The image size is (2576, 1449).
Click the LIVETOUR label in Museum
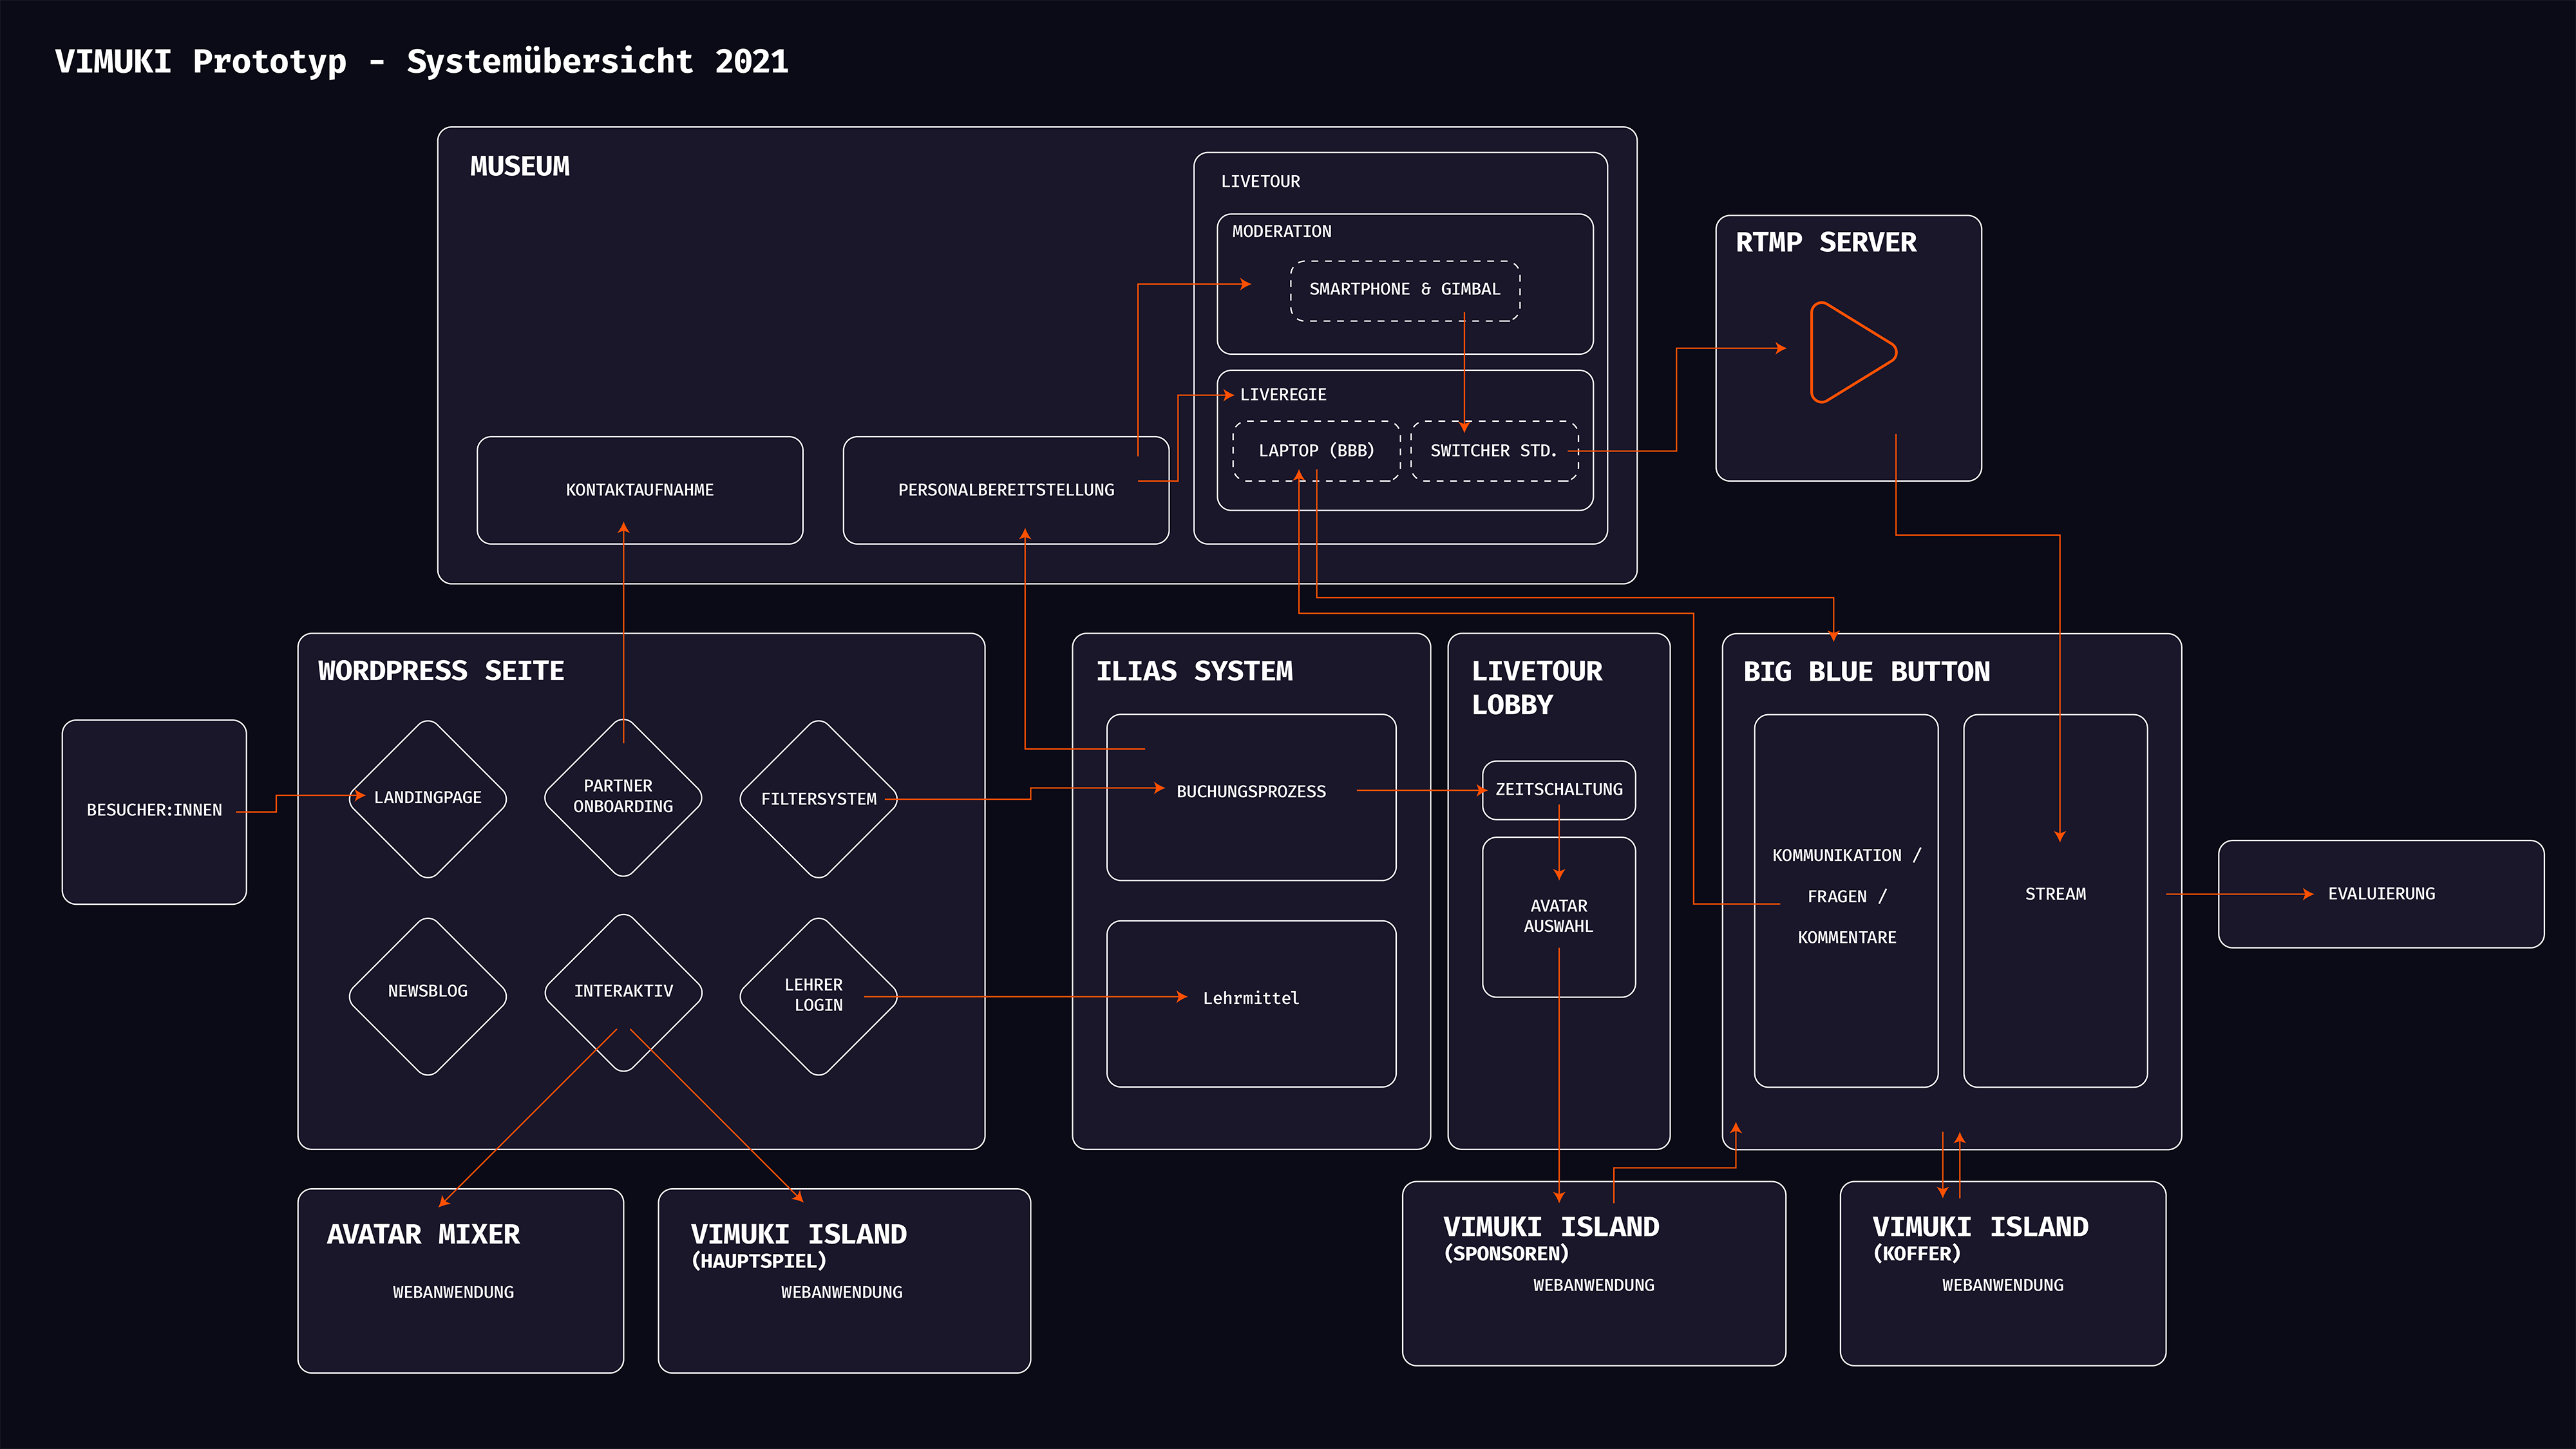pyautogui.click(x=1260, y=182)
